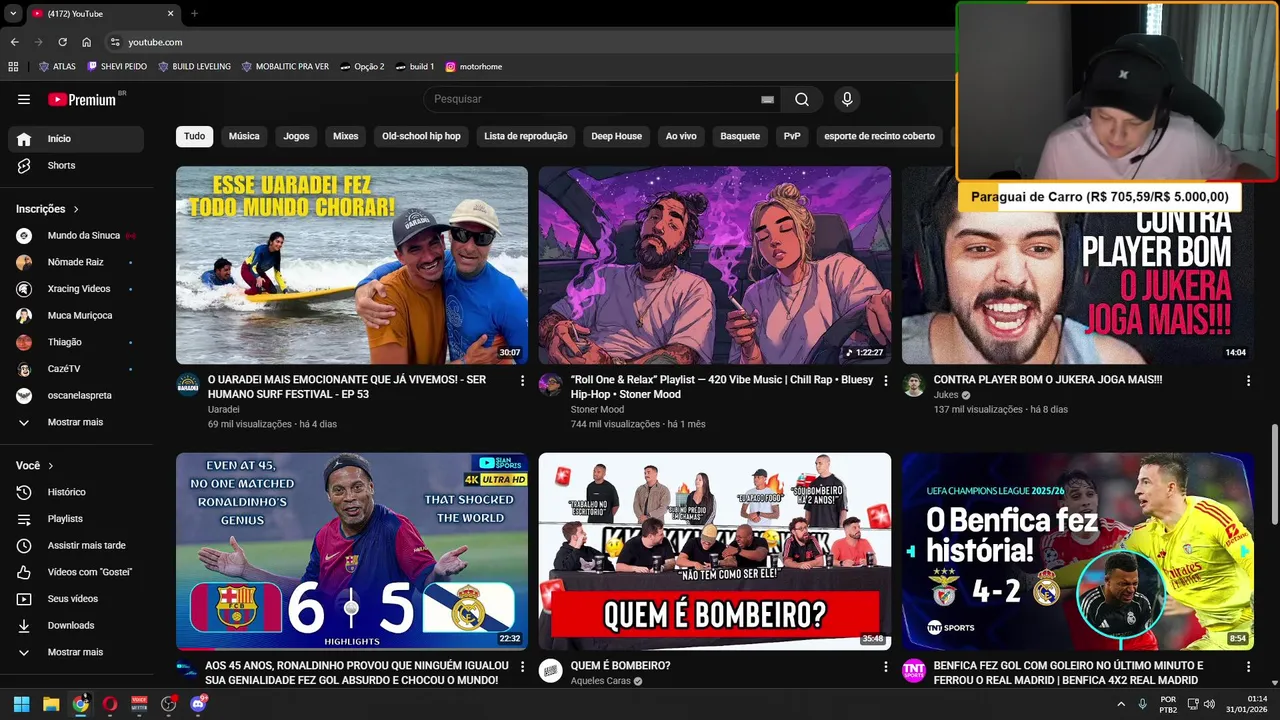Select the Jogos filter chip
Screen dimensions: 1280x720
click(296, 136)
